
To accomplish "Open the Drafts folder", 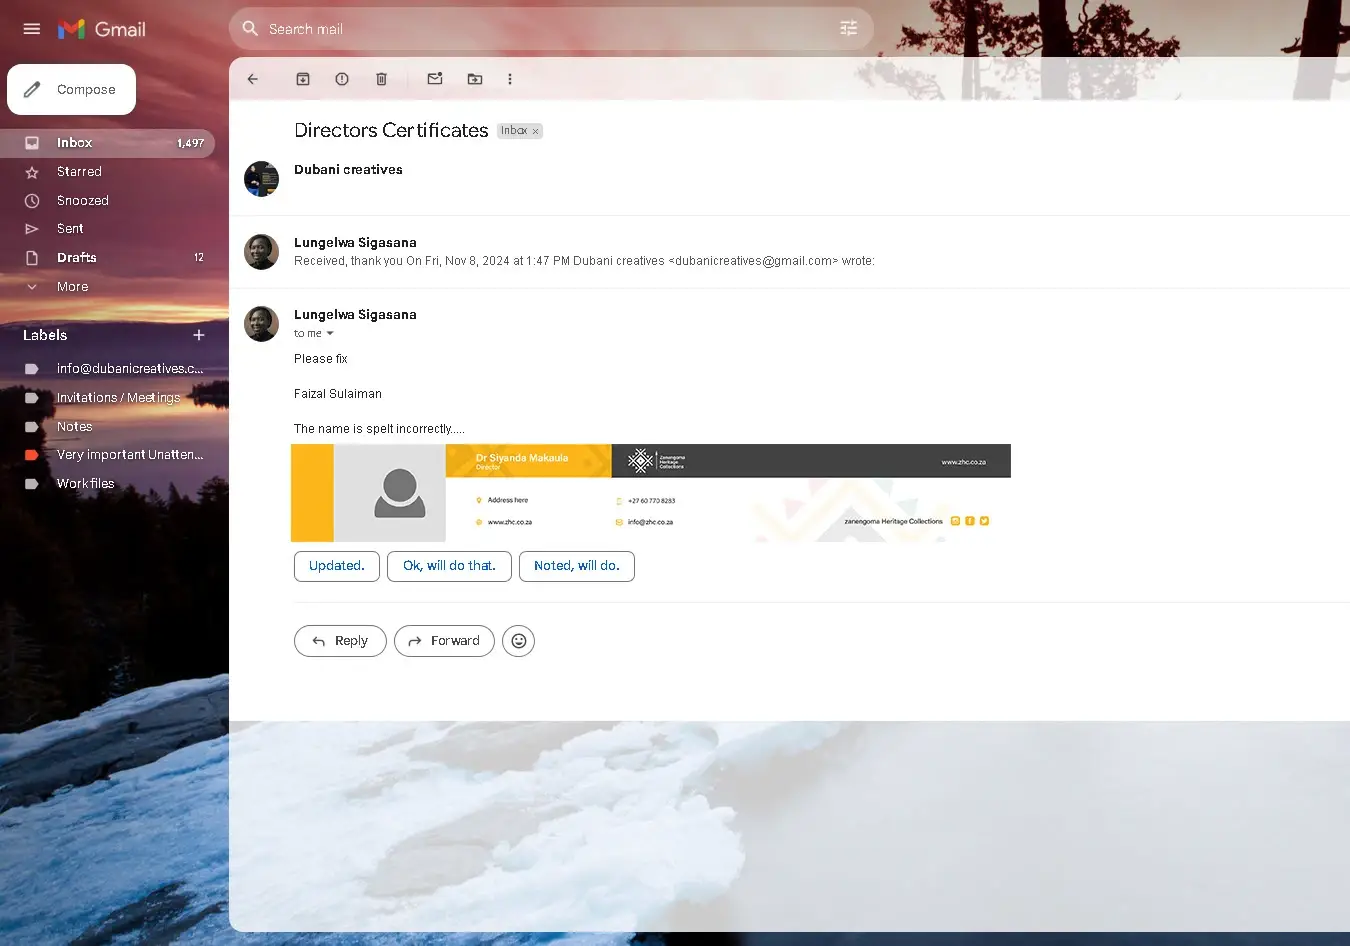I will 77,258.
